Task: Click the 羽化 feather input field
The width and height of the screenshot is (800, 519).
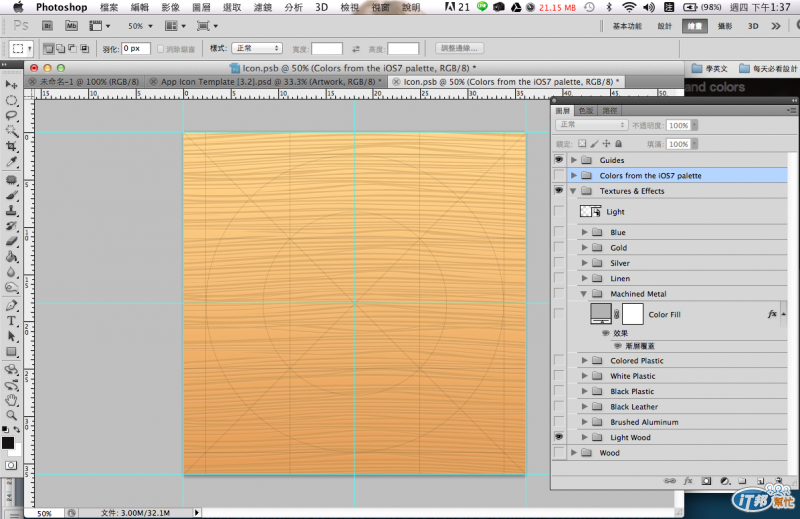Action: (136, 48)
